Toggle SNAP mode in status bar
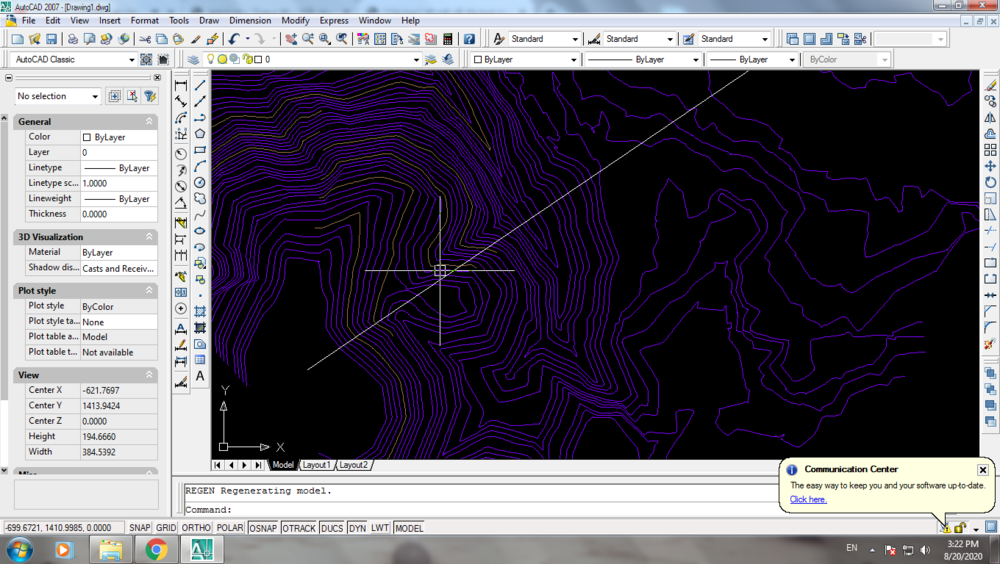Screen dimensions: 1000x564 [139, 528]
